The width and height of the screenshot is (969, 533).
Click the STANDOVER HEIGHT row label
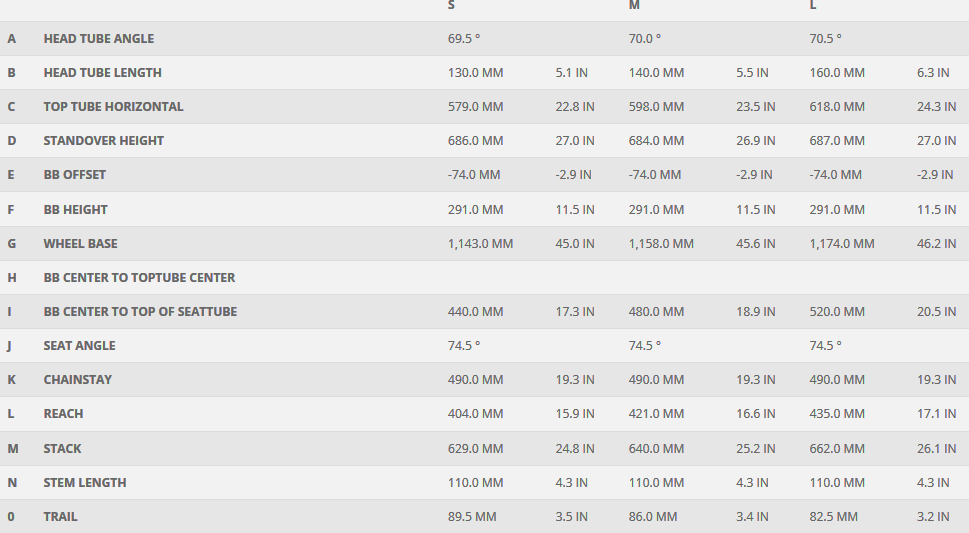click(x=103, y=141)
